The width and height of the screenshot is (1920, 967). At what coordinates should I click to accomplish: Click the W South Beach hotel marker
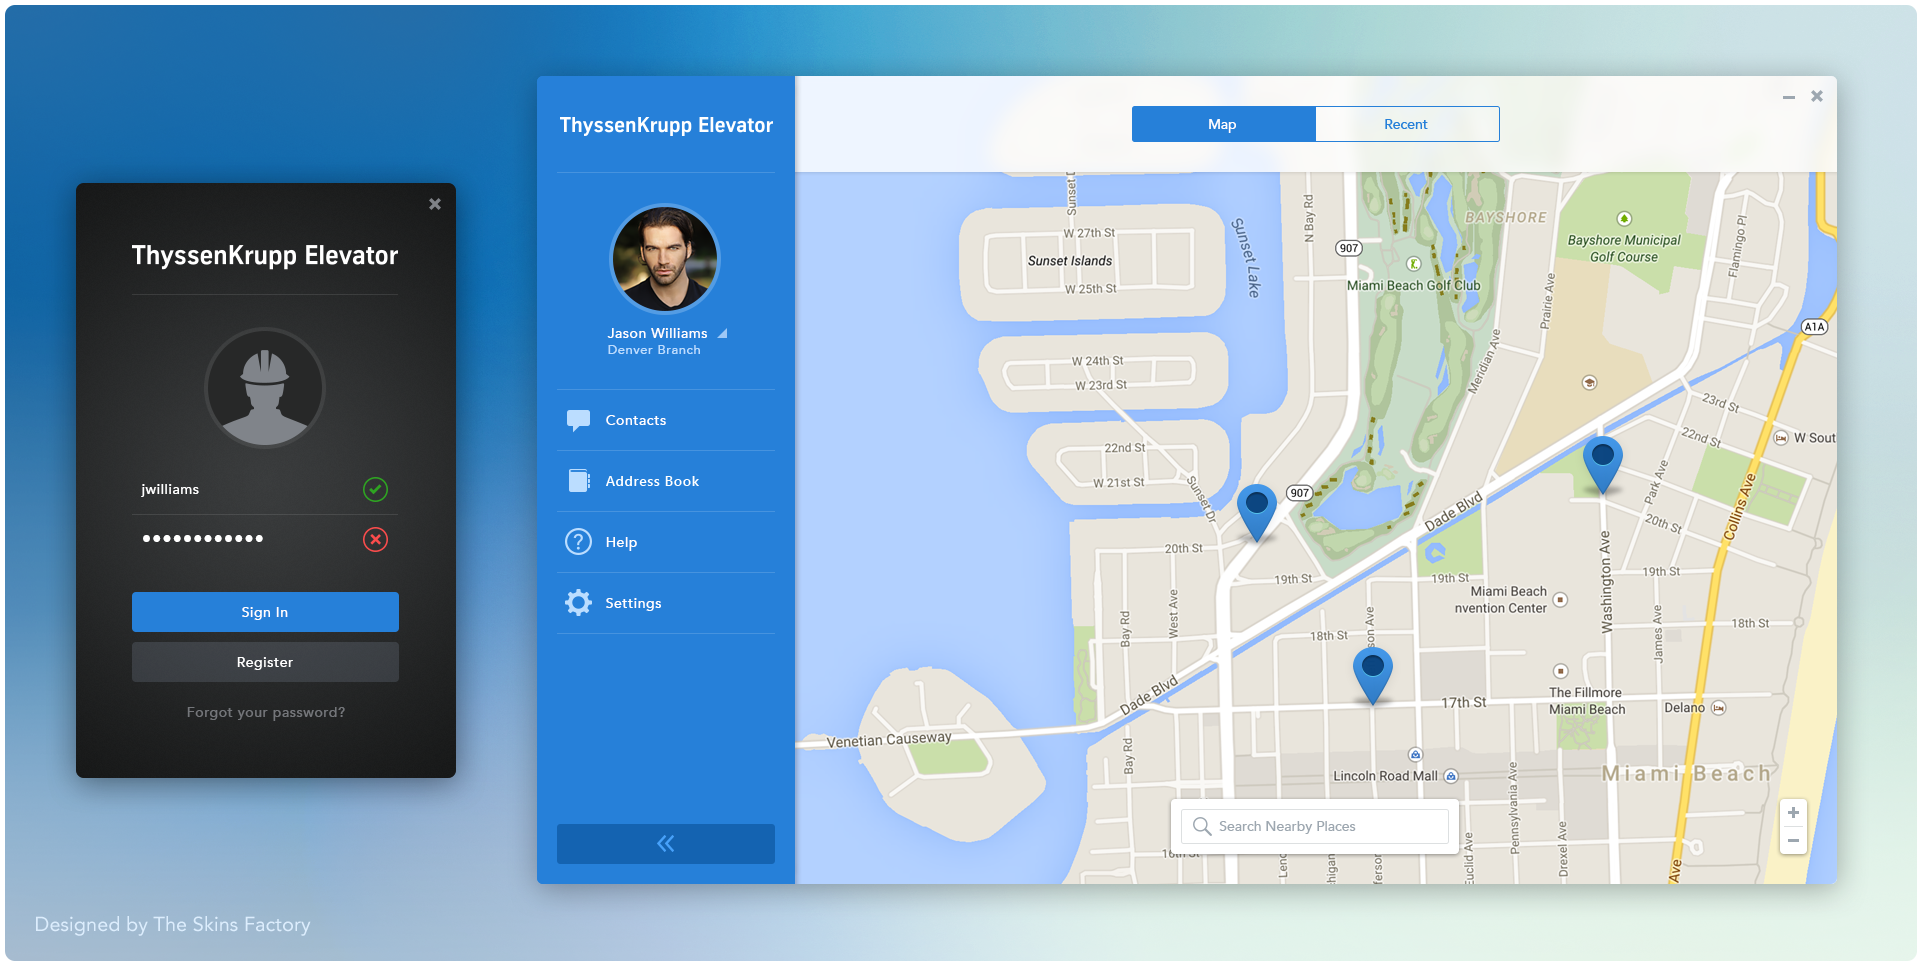(1781, 438)
